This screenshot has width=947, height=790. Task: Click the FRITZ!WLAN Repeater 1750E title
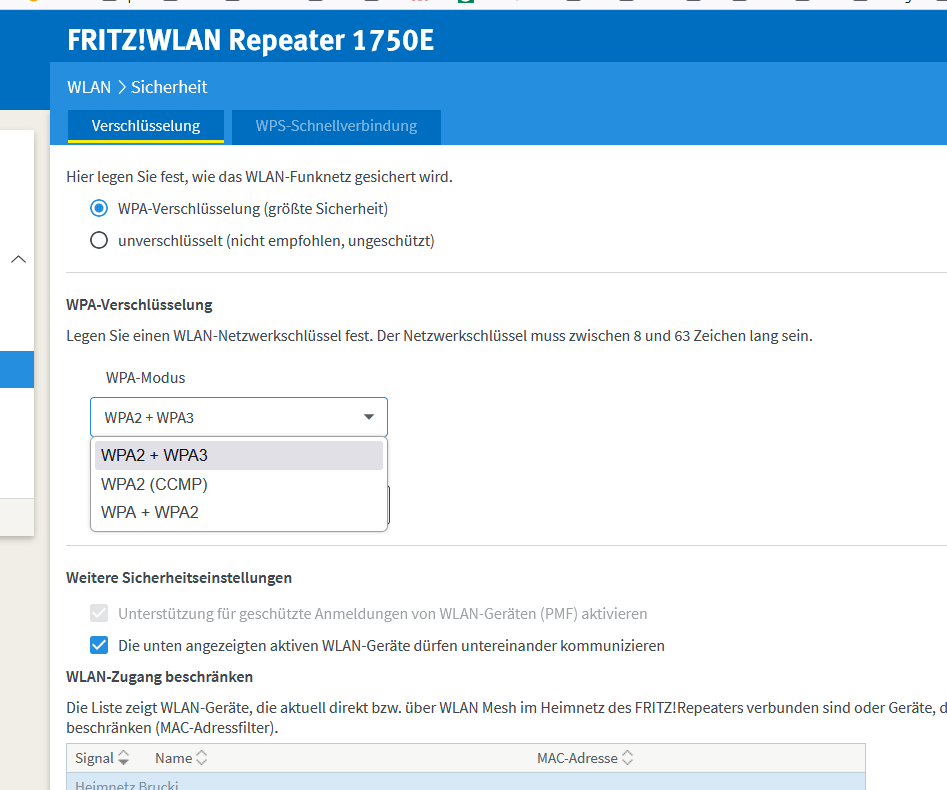[x=251, y=40]
